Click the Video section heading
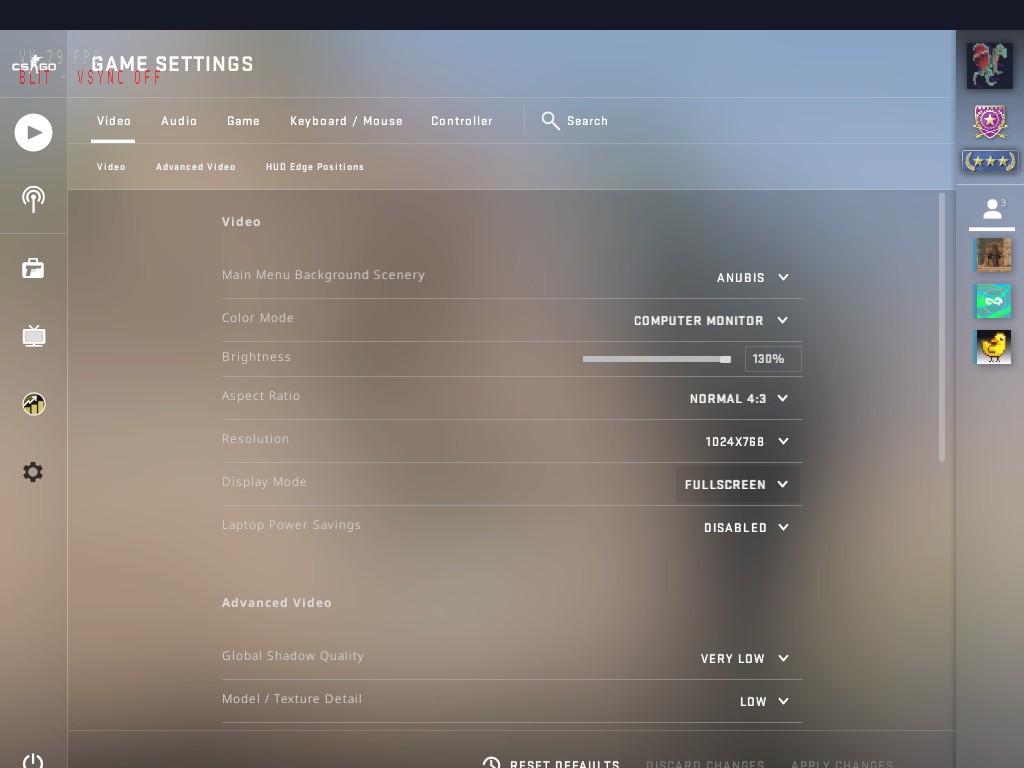The image size is (1024, 768). 241,221
